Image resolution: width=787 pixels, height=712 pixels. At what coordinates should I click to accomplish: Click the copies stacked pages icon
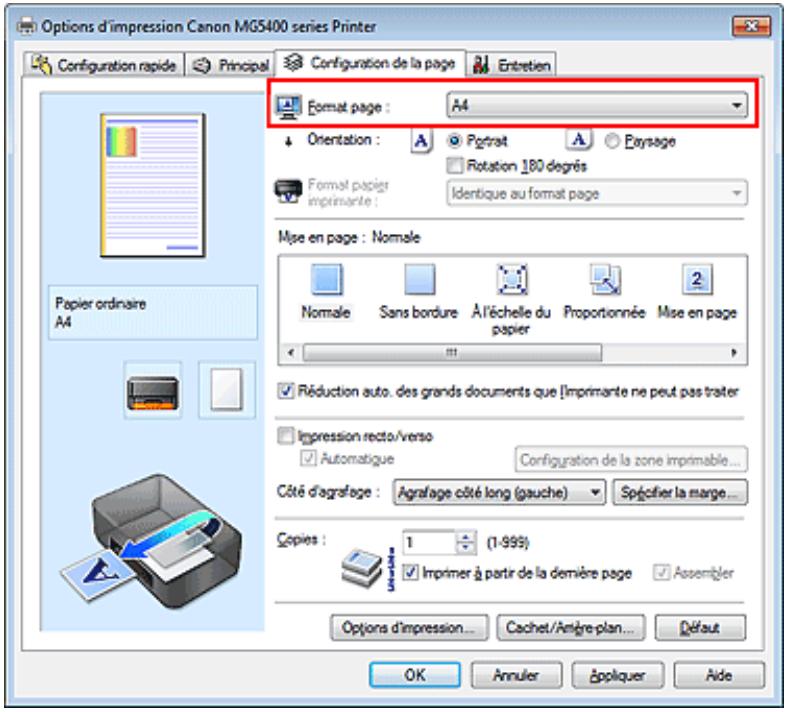coord(362,568)
